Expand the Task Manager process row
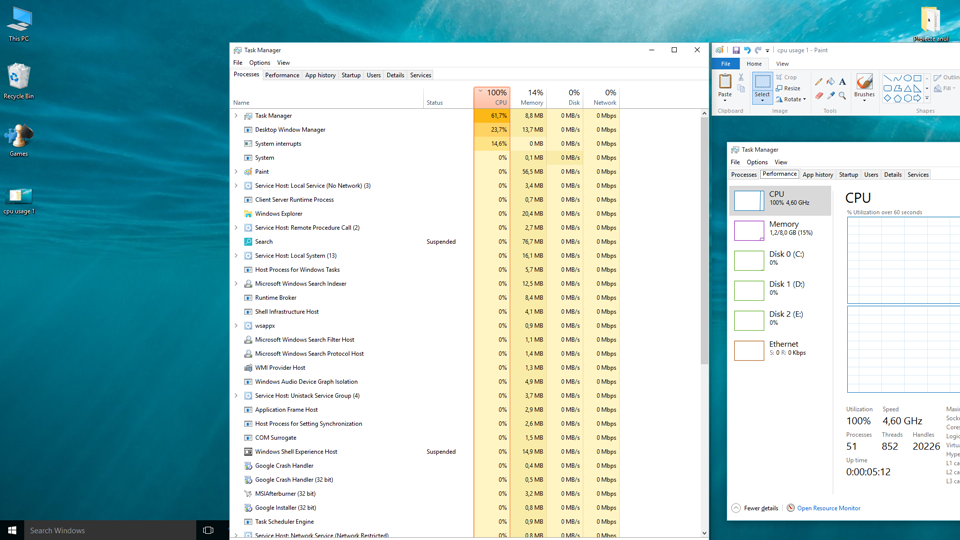 [x=236, y=116]
